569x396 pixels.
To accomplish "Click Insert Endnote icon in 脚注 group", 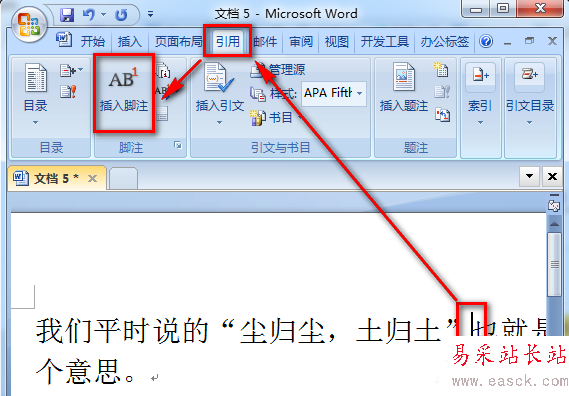I will [163, 71].
